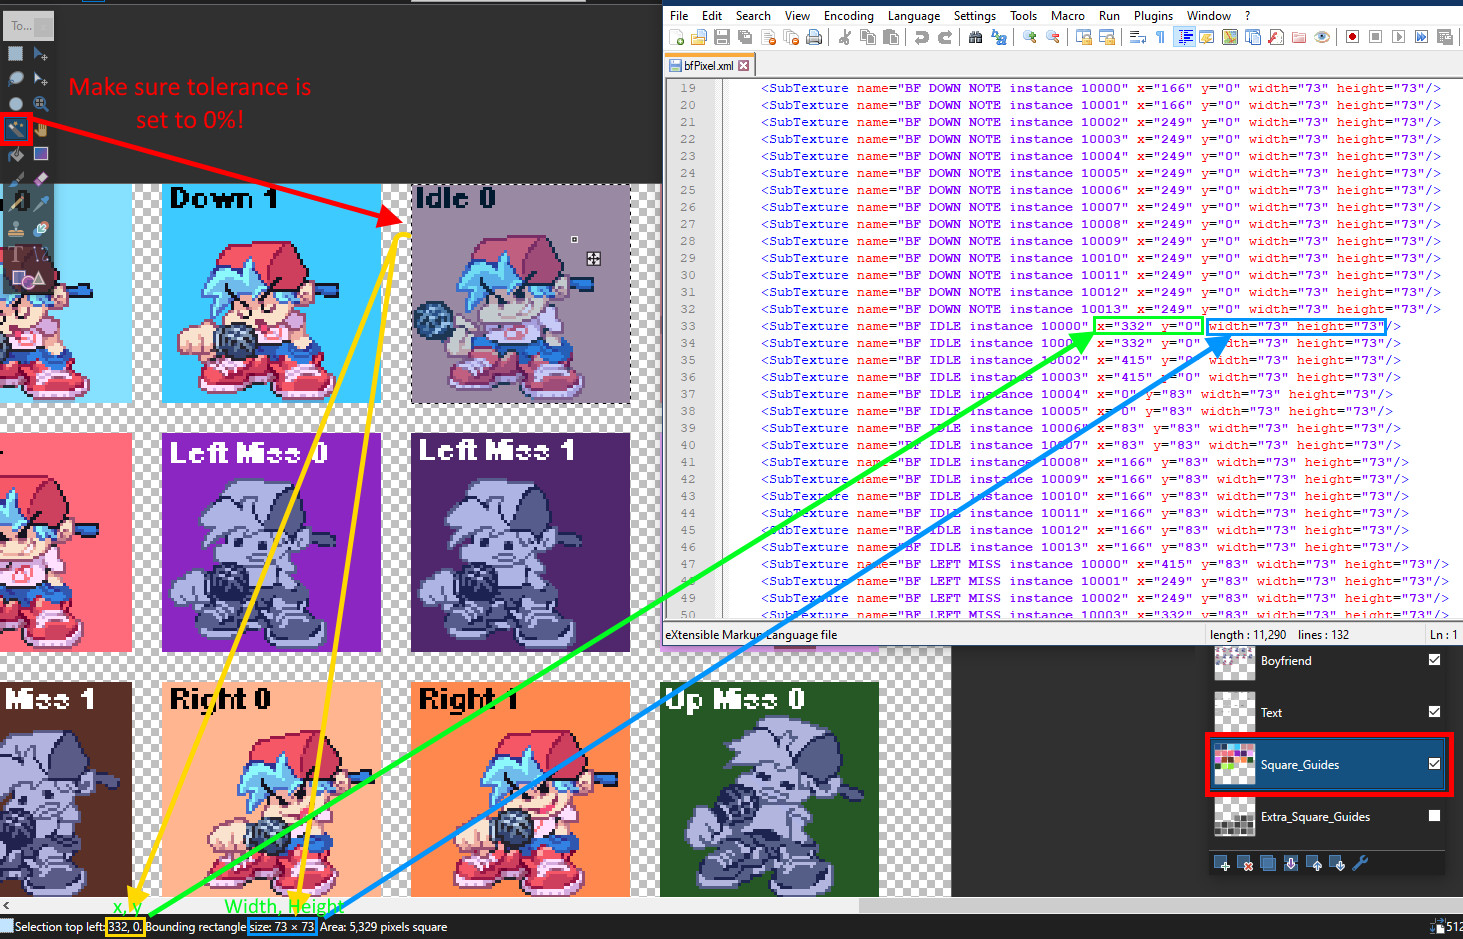Image resolution: width=1463 pixels, height=939 pixels.
Task: Click Move Layer Down icon
Action: [1337, 863]
